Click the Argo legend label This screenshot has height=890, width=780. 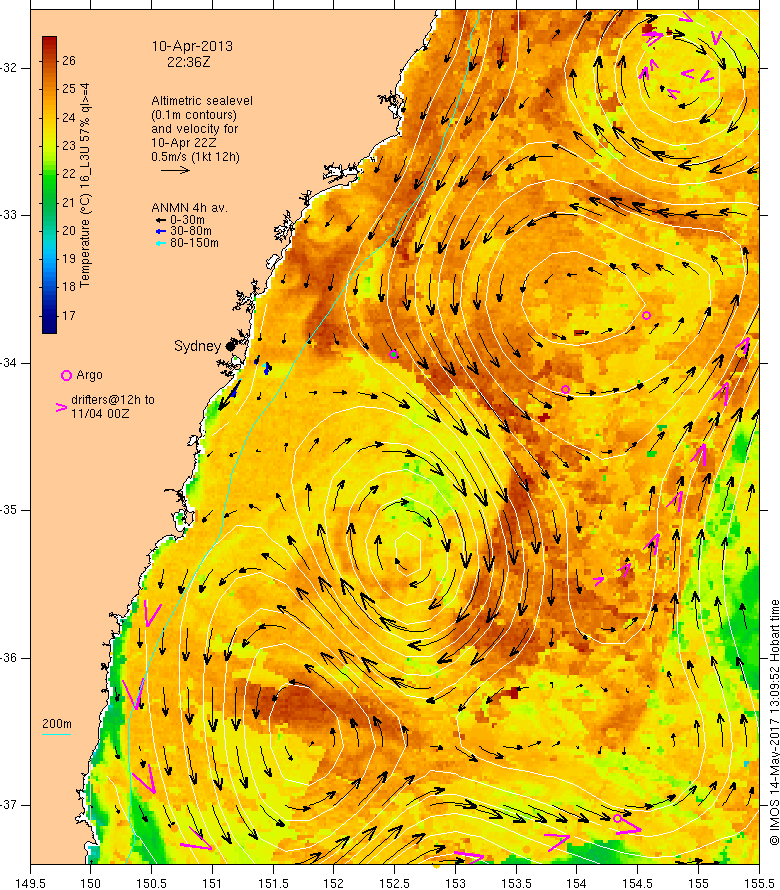tap(89, 375)
